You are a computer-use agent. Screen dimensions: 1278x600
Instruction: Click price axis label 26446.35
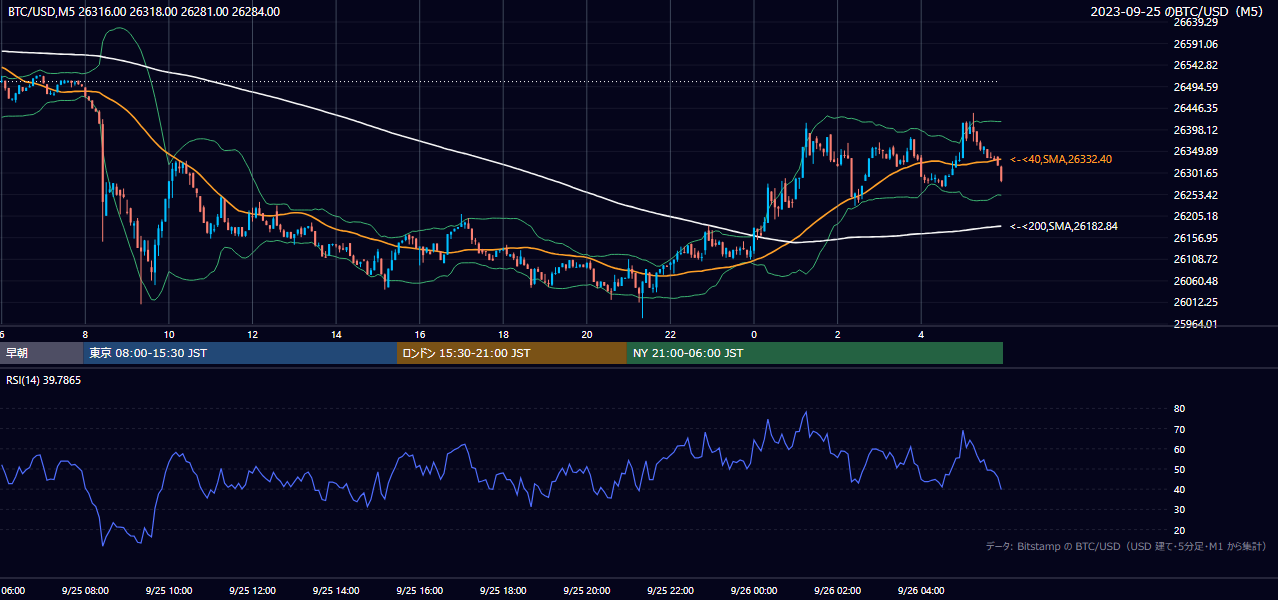point(1195,108)
